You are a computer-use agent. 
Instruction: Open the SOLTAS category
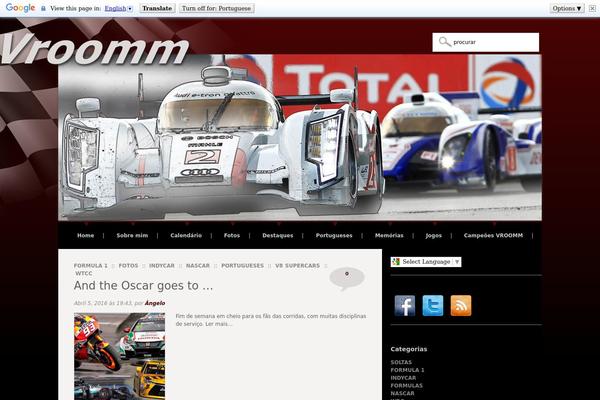(401, 362)
